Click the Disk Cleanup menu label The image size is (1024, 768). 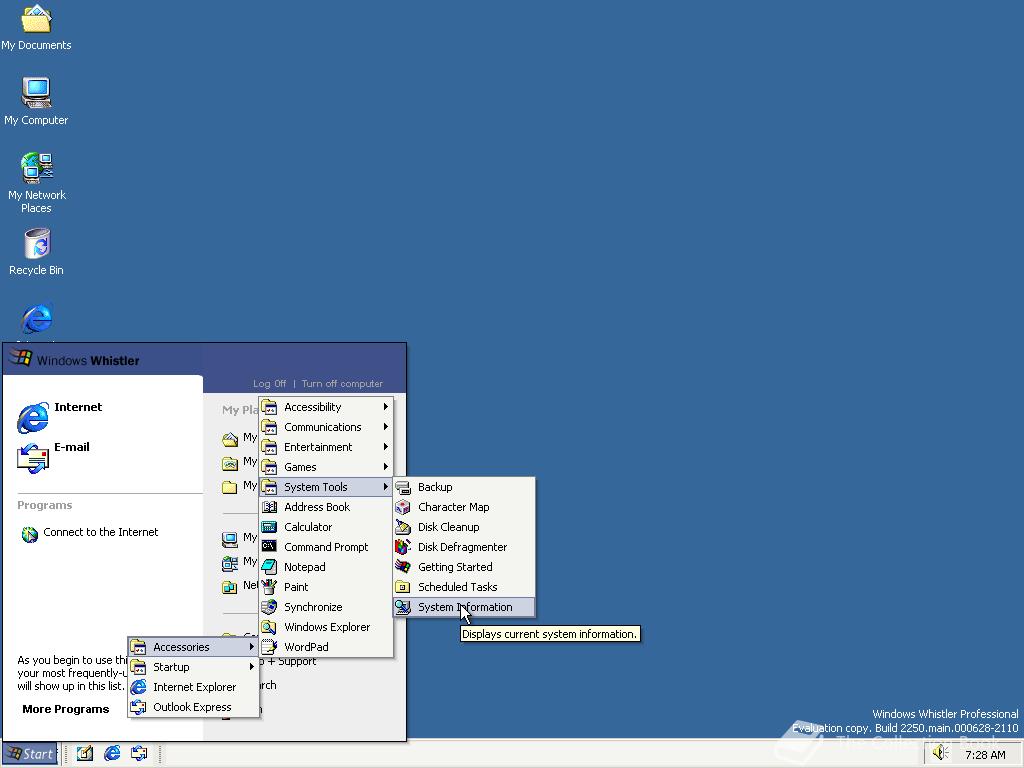[x=449, y=527]
